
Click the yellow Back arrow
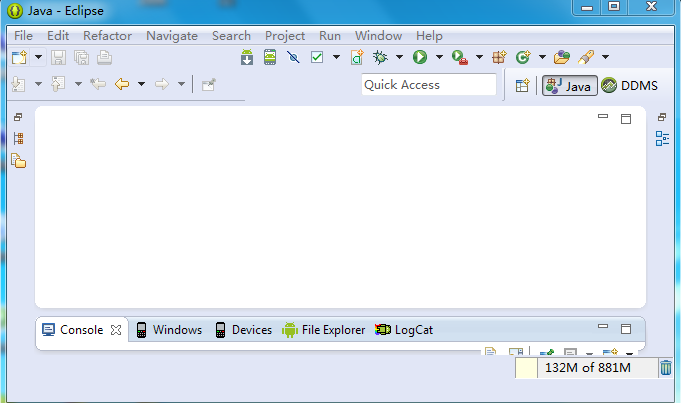122,84
